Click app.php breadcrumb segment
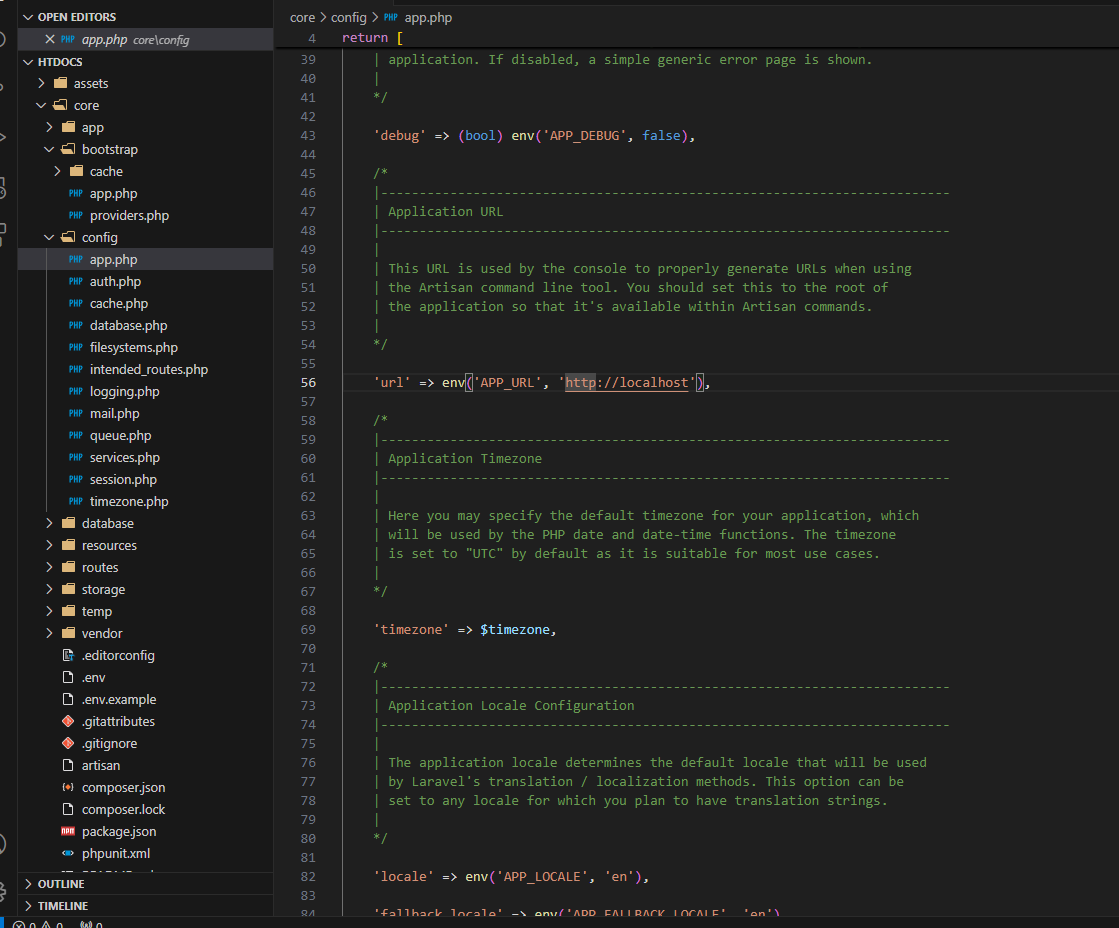The width and height of the screenshot is (1119, 928). (428, 17)
